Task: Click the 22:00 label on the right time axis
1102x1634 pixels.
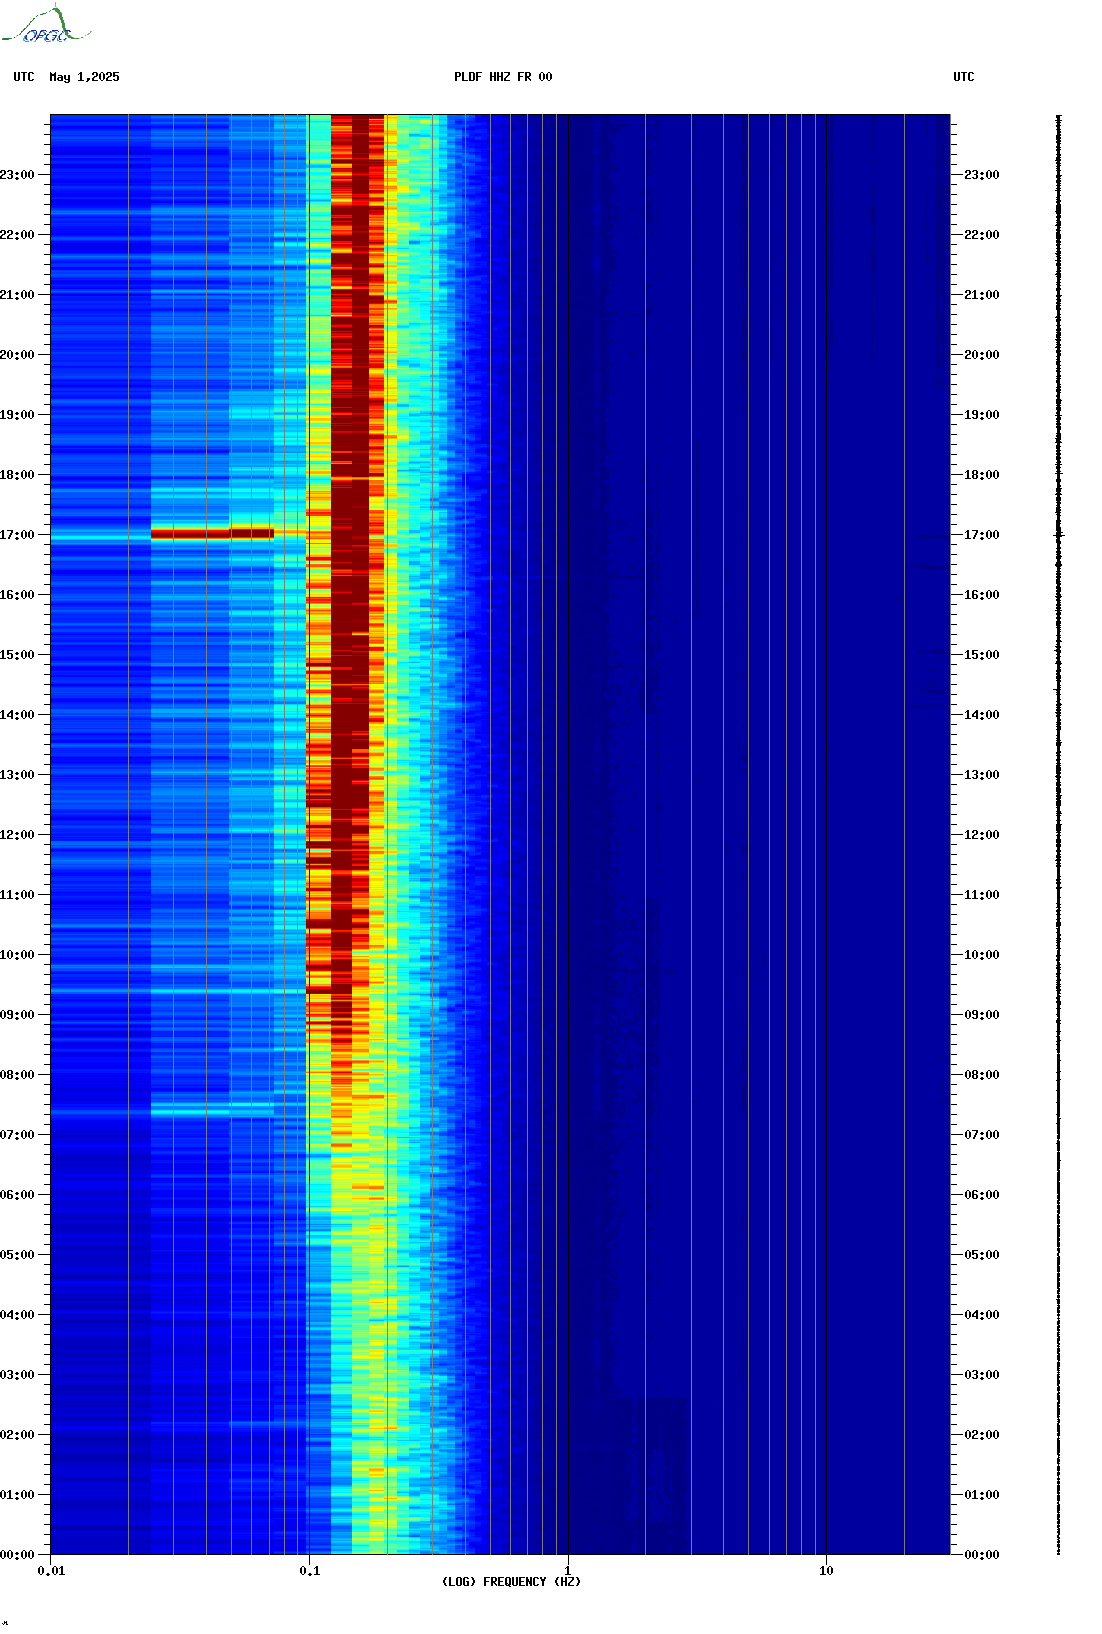Action: 982,235
